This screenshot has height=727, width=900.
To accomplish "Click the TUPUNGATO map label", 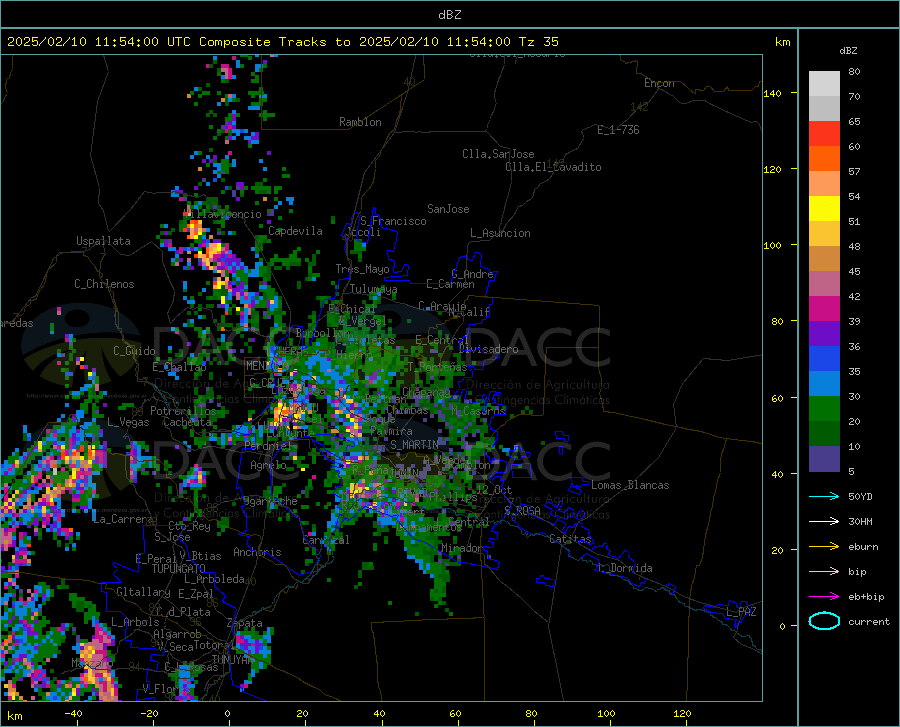I will click(x=179, y=569).
